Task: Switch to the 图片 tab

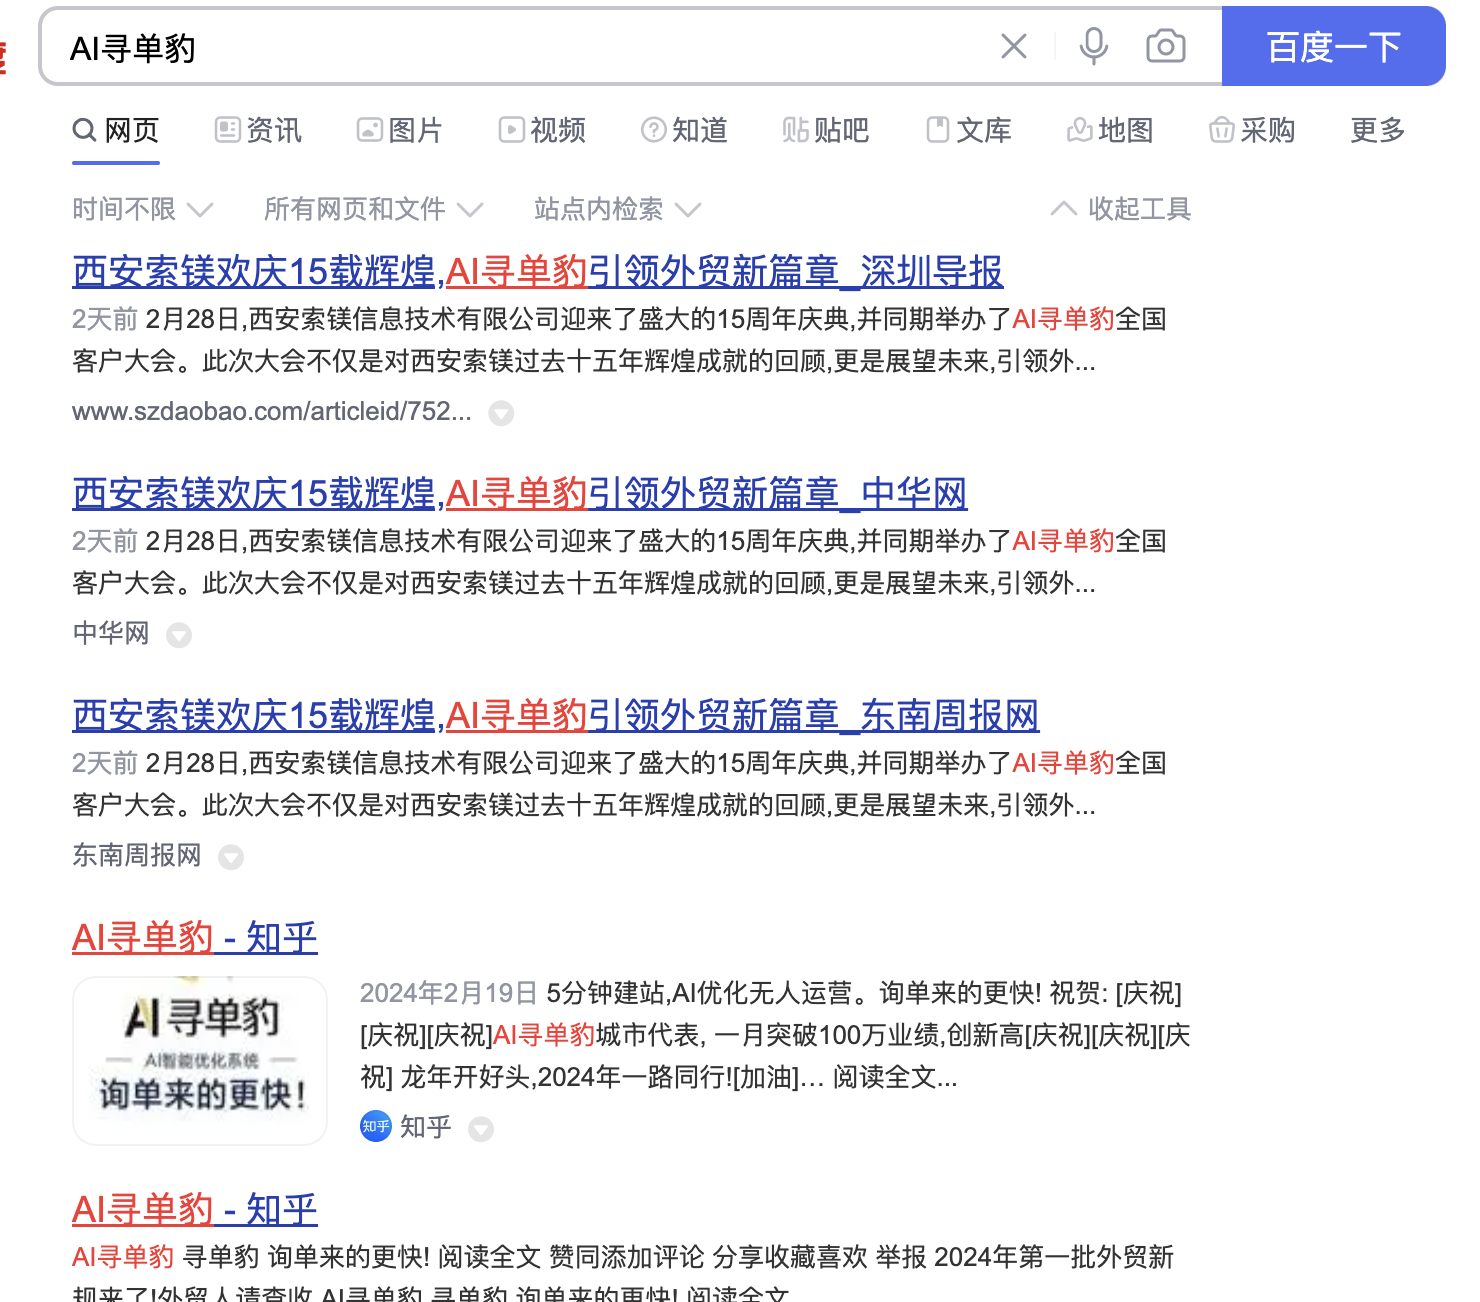Action: 400,130
